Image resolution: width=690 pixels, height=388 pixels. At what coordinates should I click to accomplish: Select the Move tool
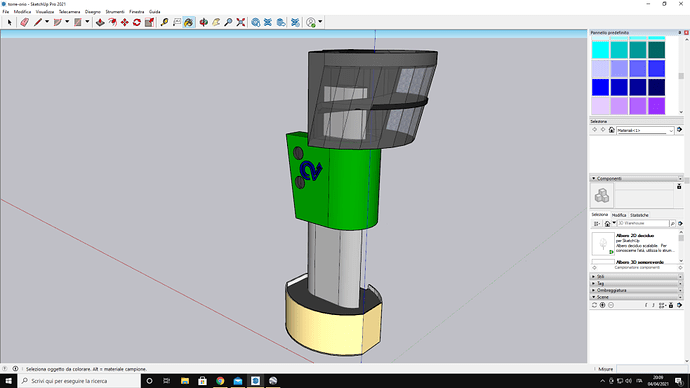[125, 22]
